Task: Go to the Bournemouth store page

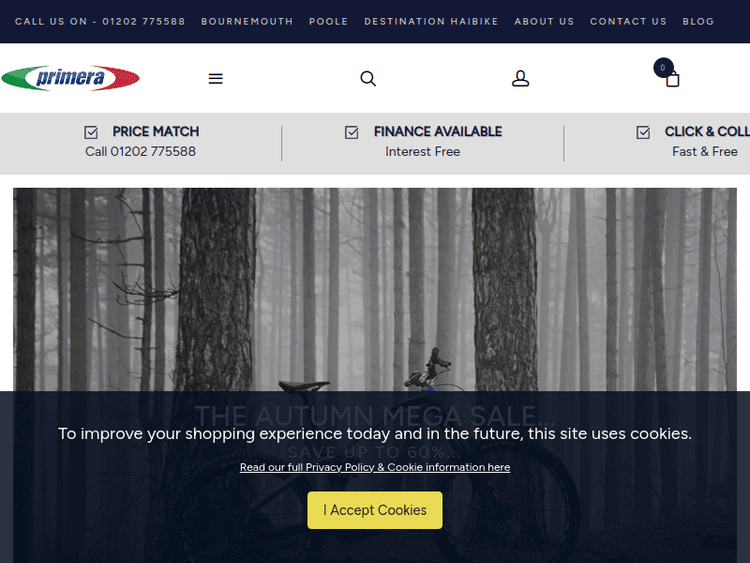Action: tap(247, 21)
